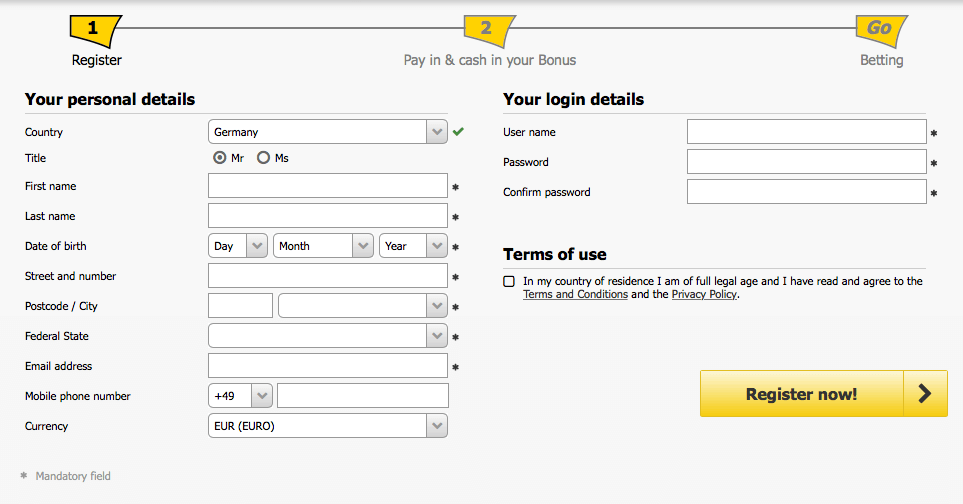Click the Last name input field
This screenshot has height=504, width=963.
point(328,216)
